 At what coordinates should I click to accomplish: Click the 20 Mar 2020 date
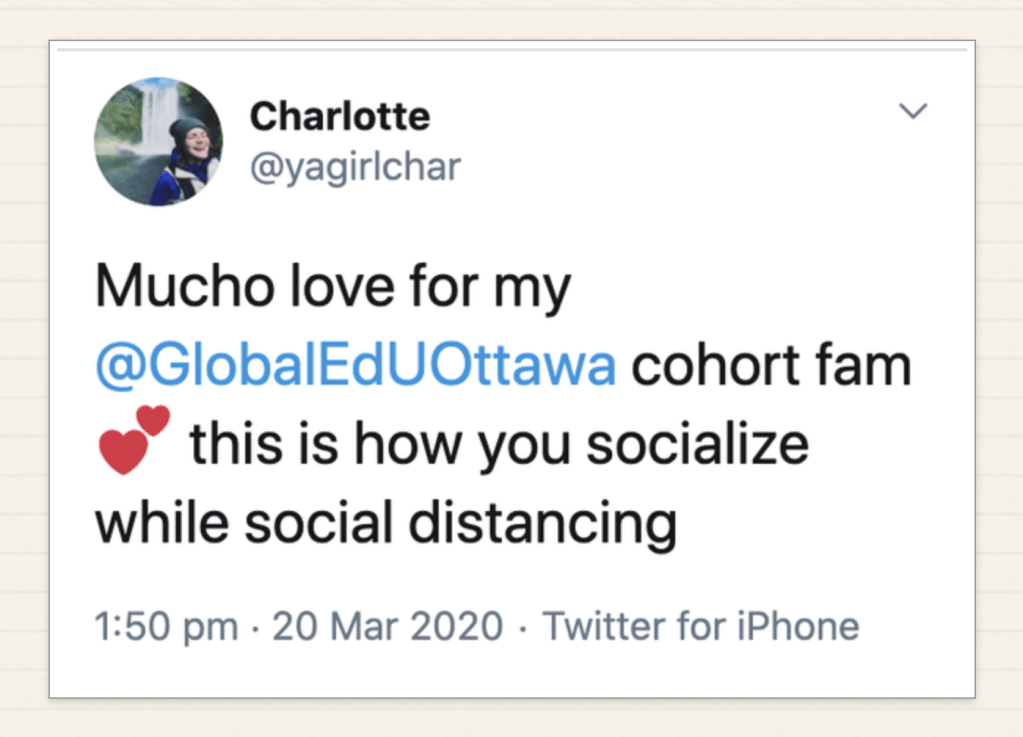(387, 627)
